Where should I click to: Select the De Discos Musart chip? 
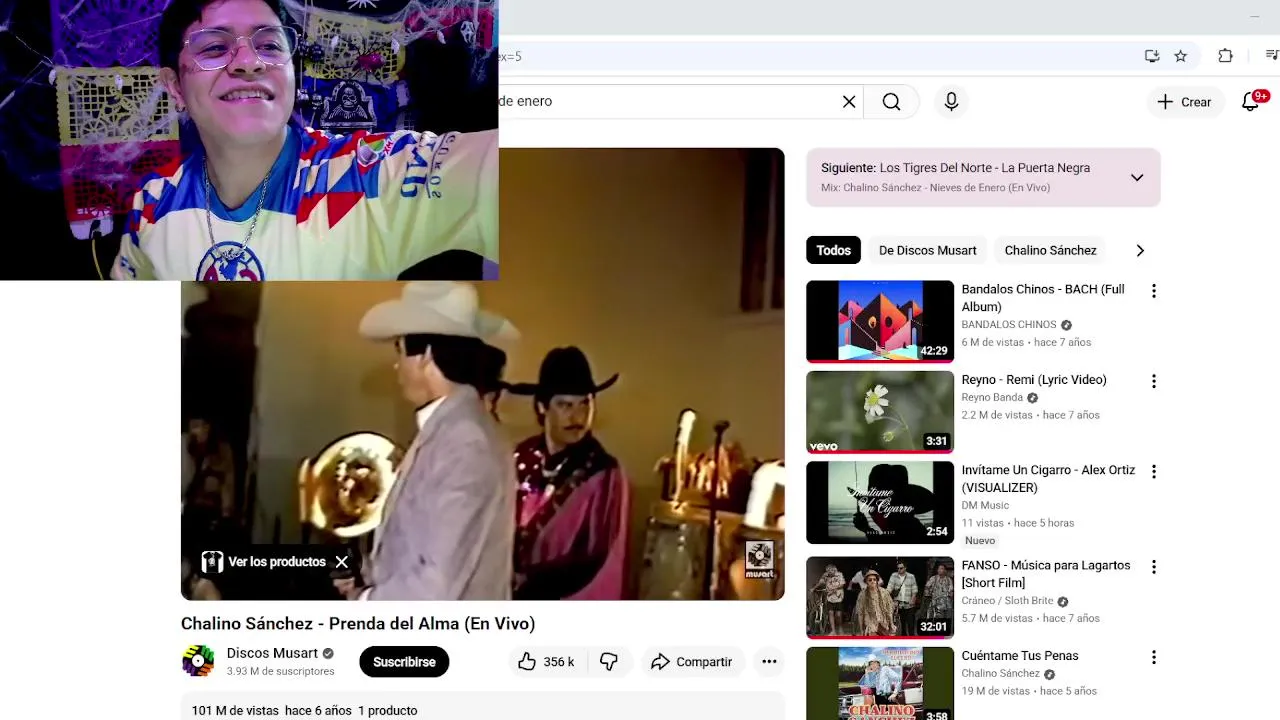[x=928, y=250]
